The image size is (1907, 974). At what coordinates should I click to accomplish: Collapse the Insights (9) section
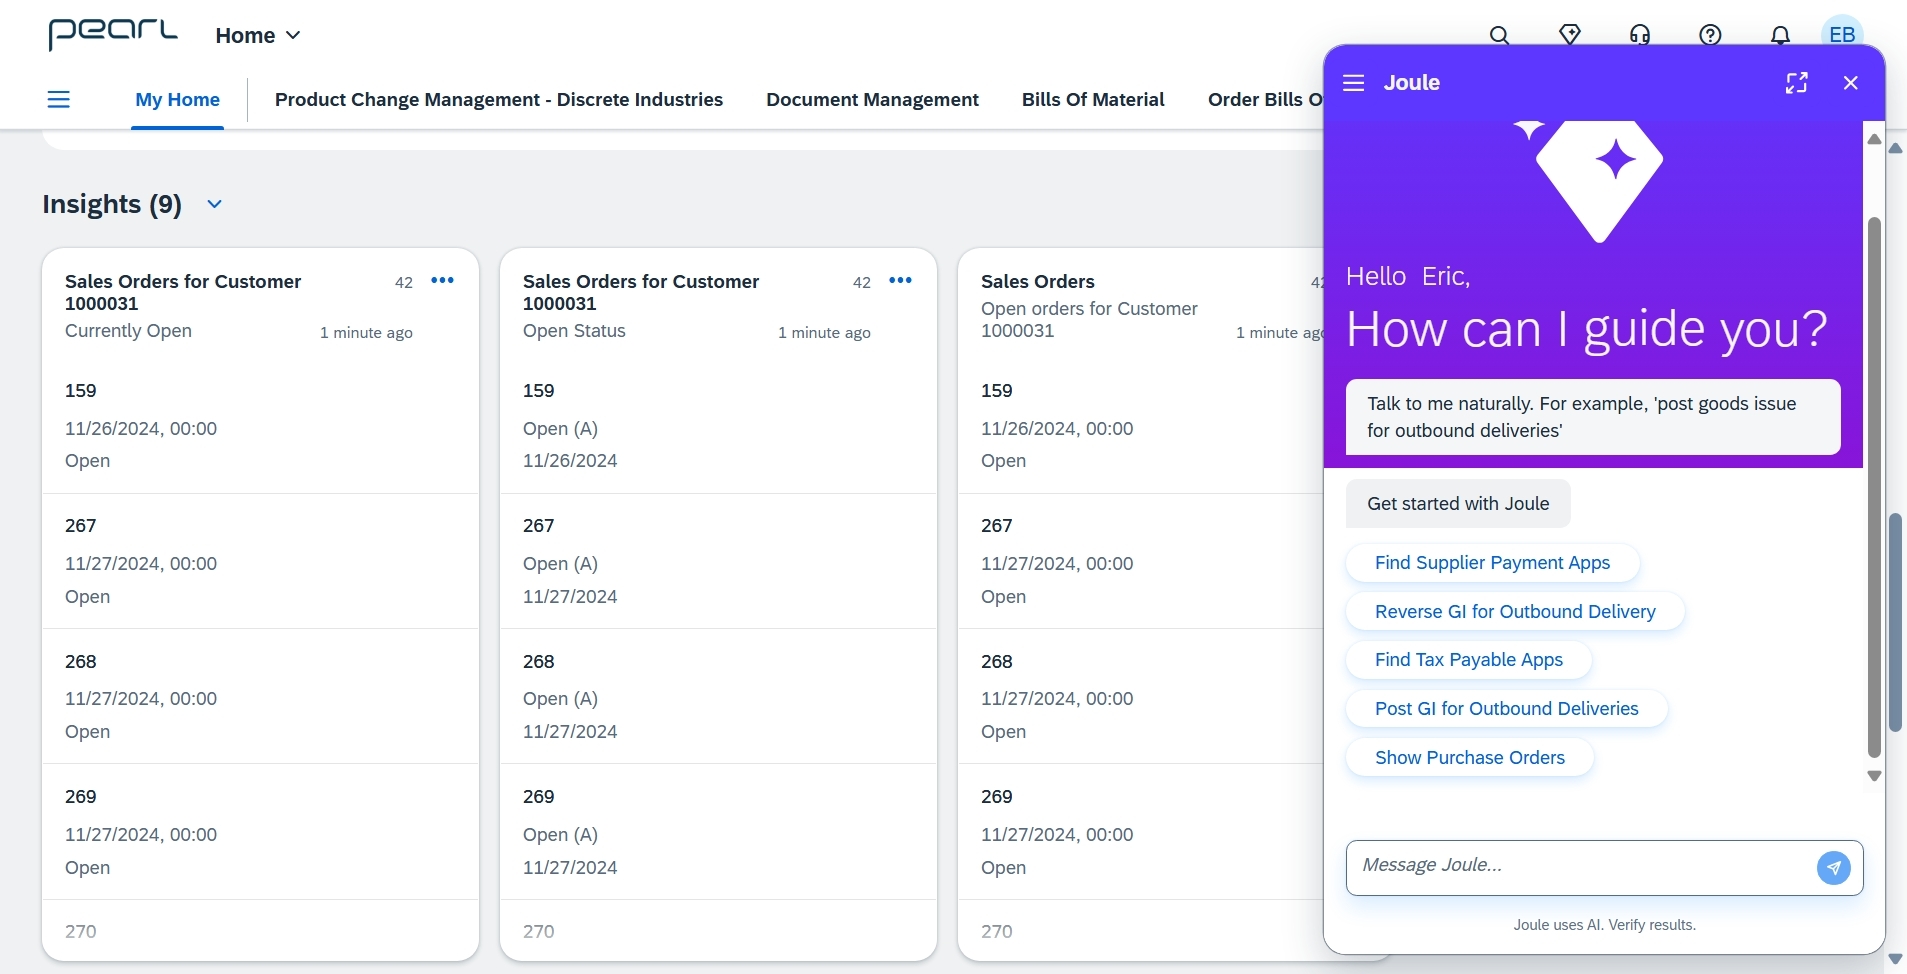214,204
